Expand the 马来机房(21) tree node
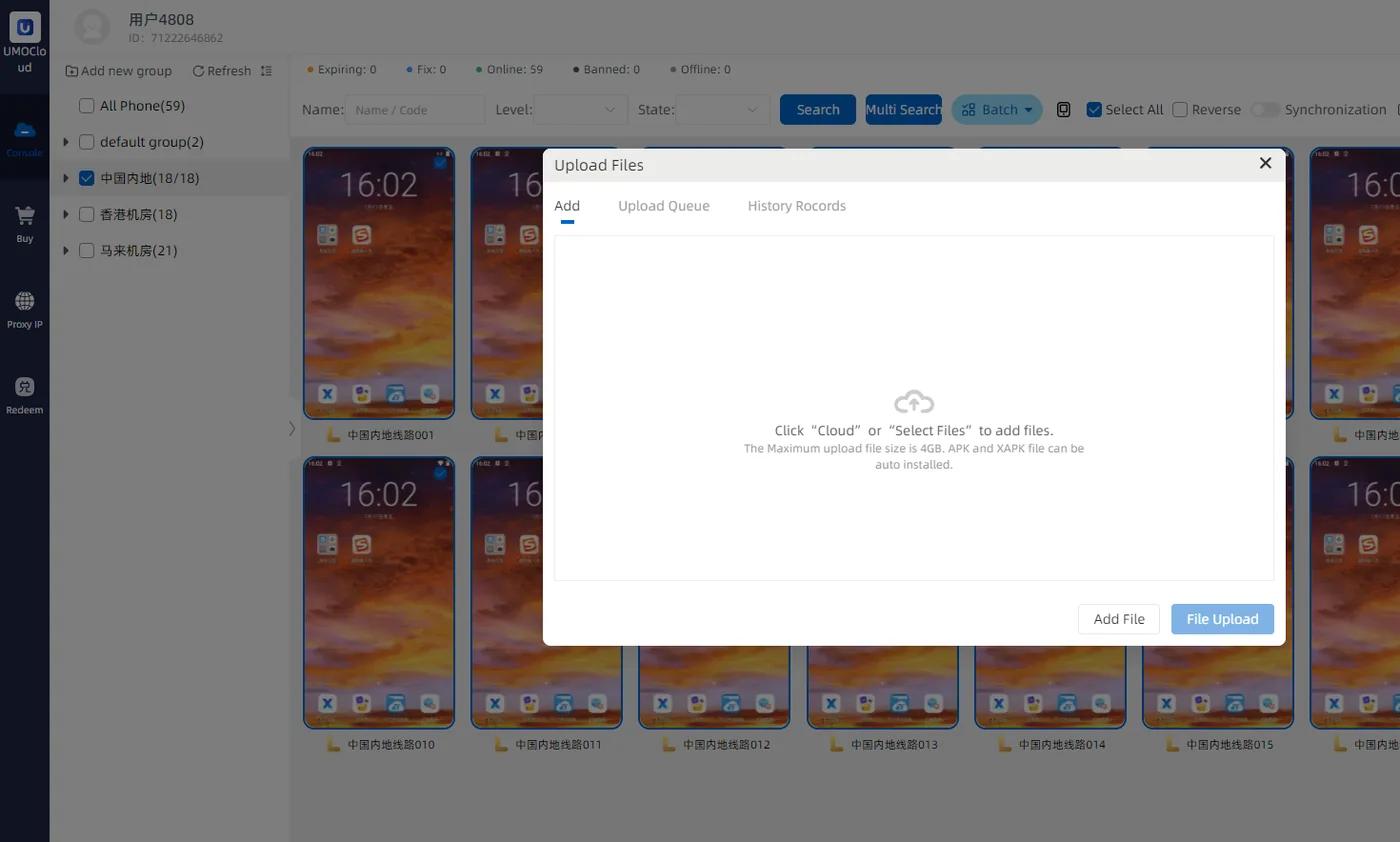Screen dimensions: 1400x842 click(x=66, y=250)
